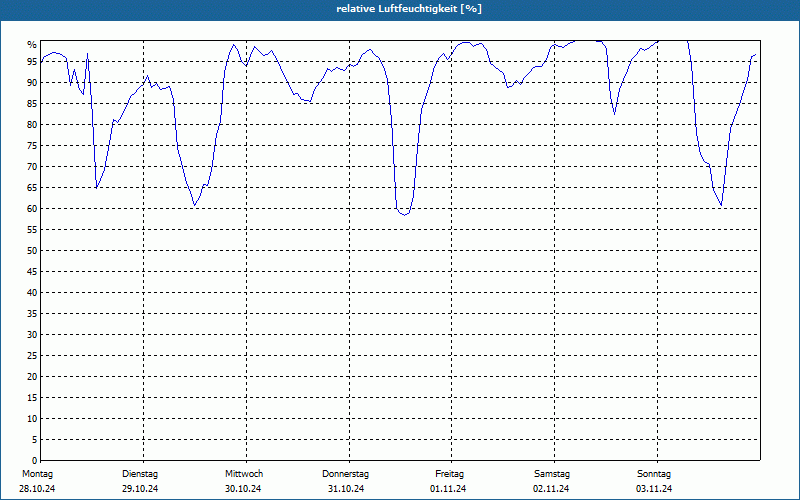This screenshot has height=500, width=800.
Task: Click the date '03.11.24'
Action: [x=654, y=489]
